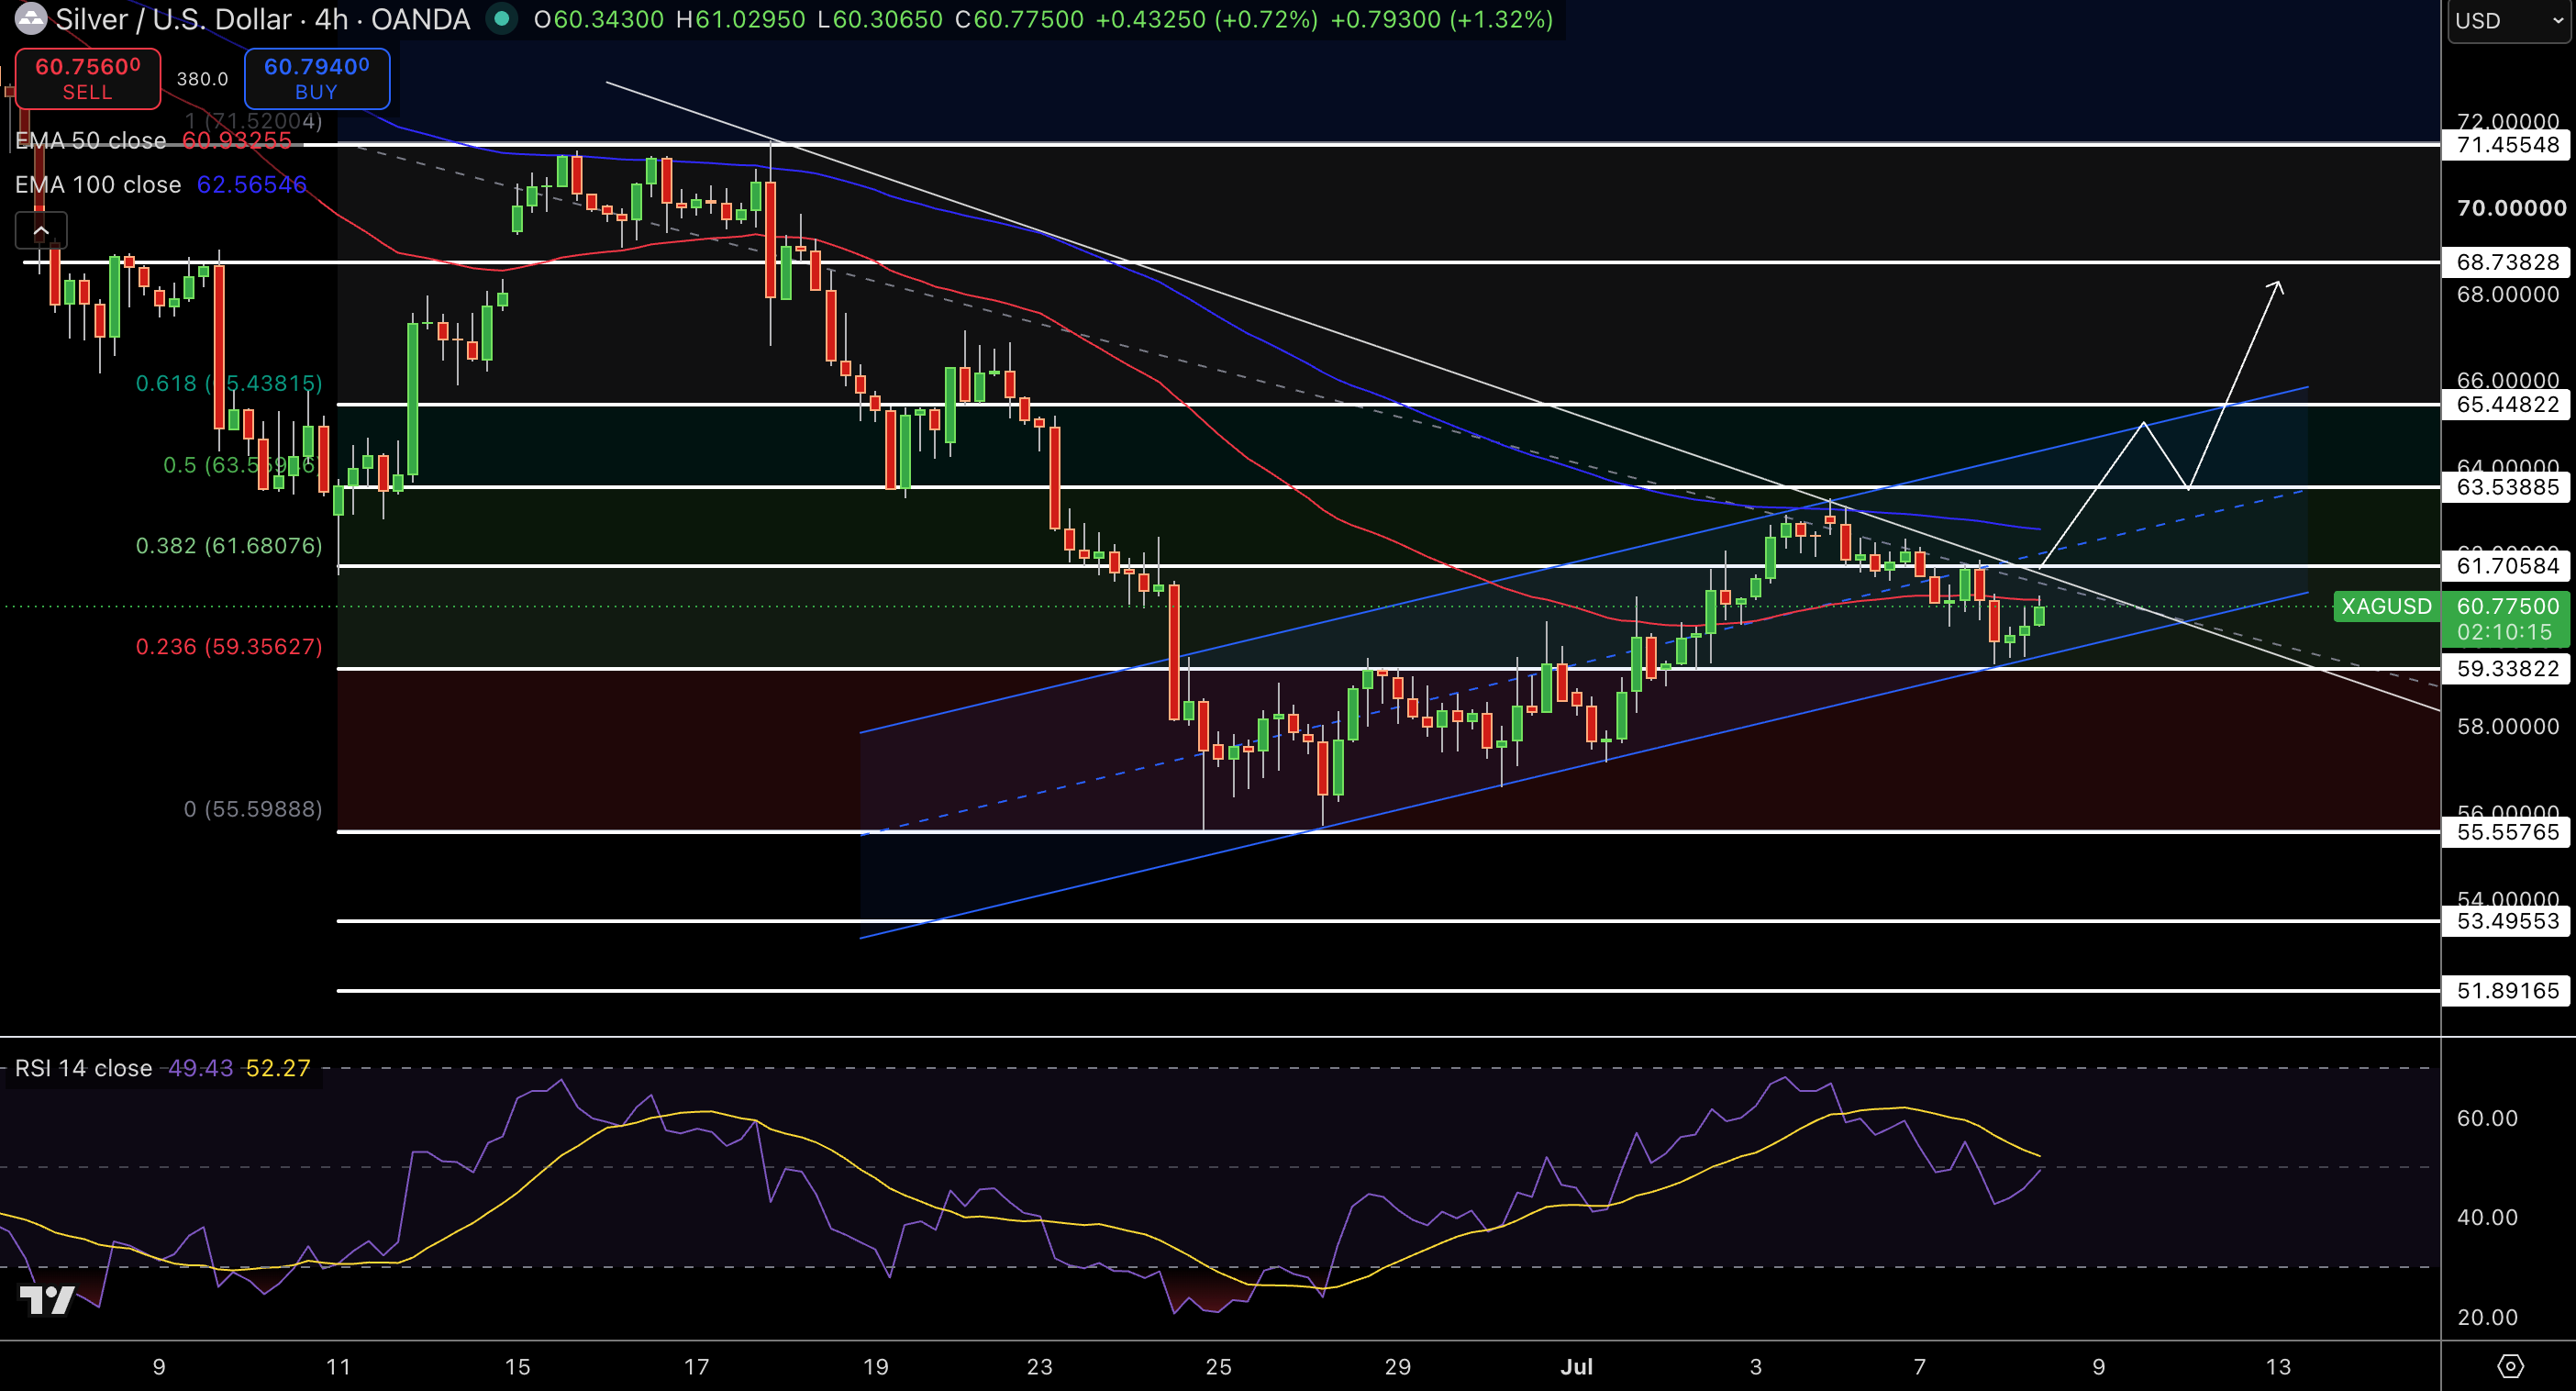Image resolution: width=2576 pixels, height=1391 pixels.
Task: Click the 59.33822 price line label
Action: pos(2507,669)
